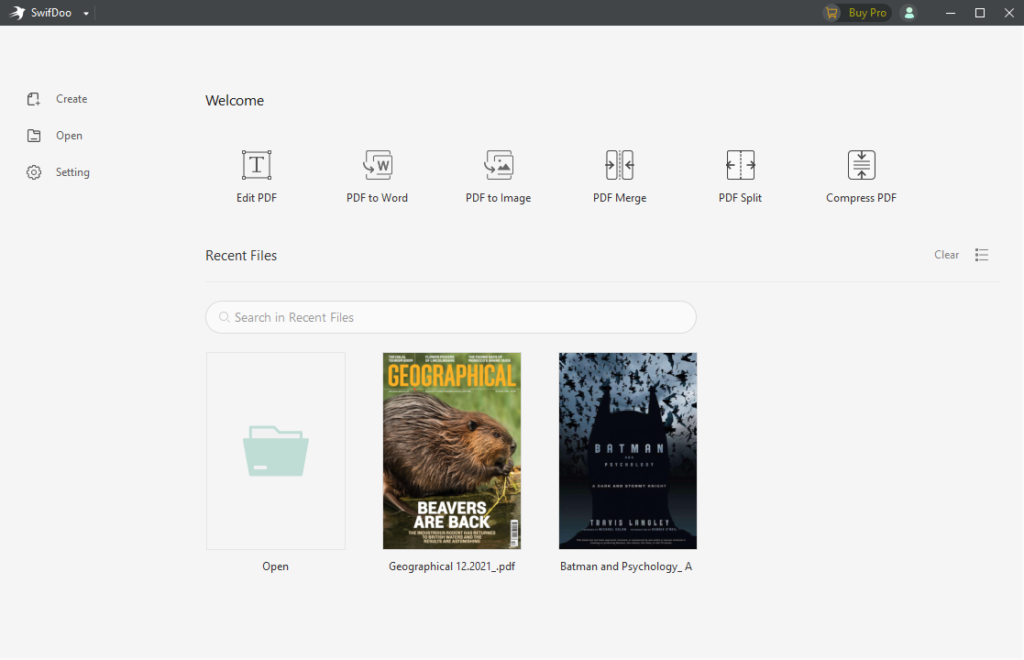This screenshot has height=660, width=1024.
Task: Open the Buy Pro purchase button
Action: coord(857,12)
